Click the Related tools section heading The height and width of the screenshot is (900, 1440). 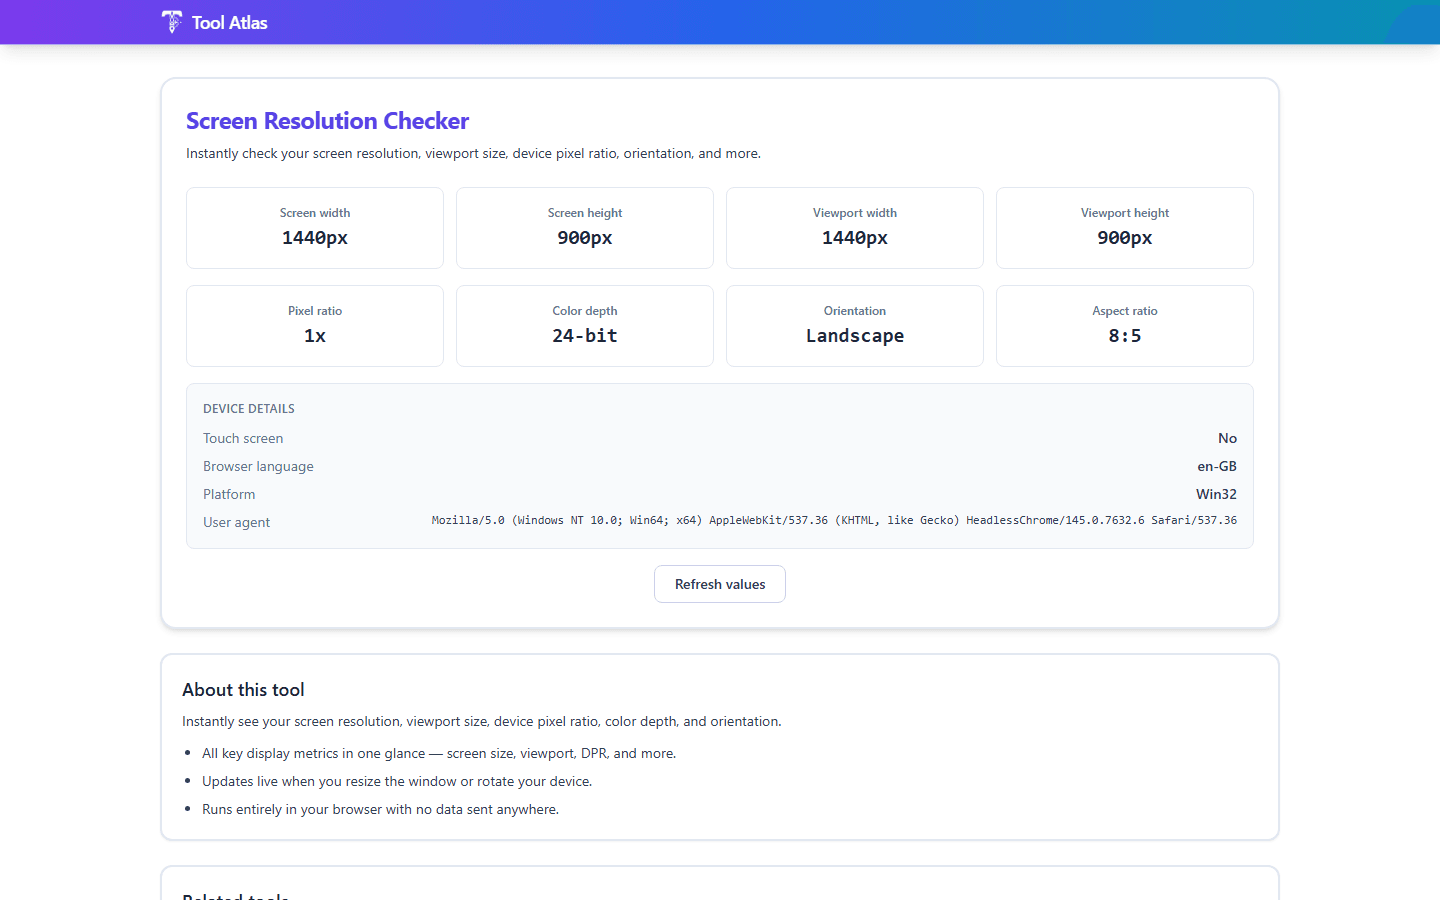click(236, 895)
